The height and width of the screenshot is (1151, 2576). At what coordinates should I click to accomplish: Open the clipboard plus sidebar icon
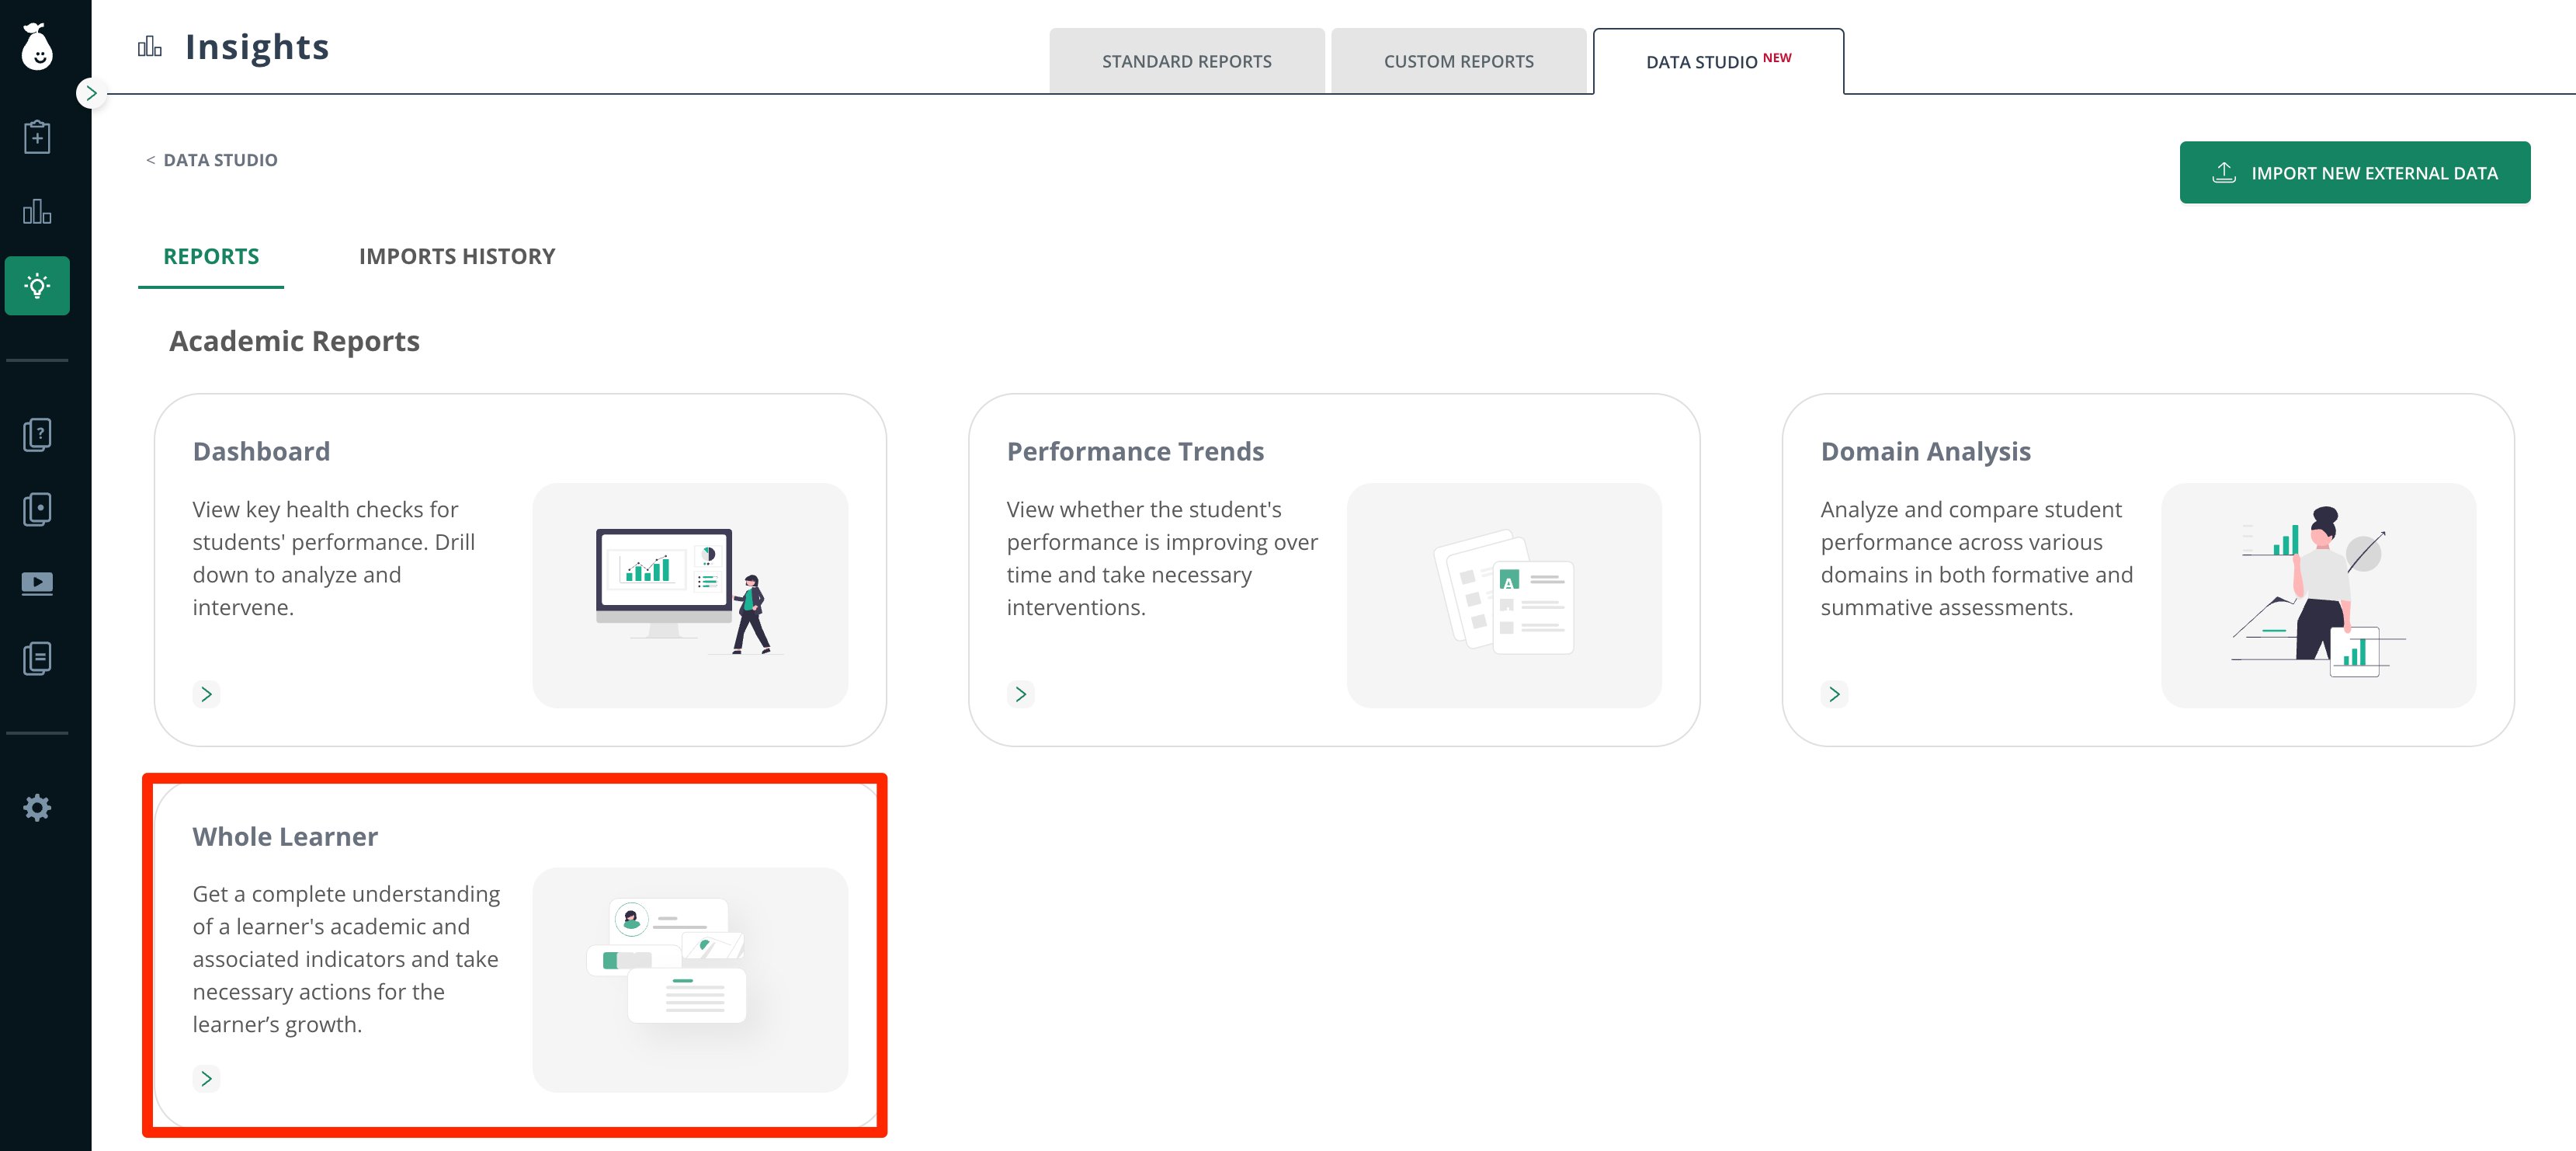[37, 137]
